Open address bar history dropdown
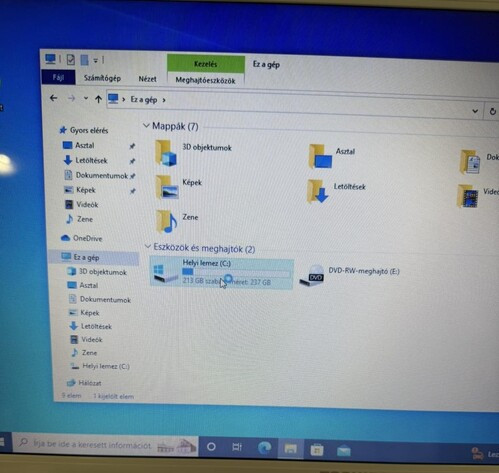Screen dimensions: 499x473 coord(475,111)
